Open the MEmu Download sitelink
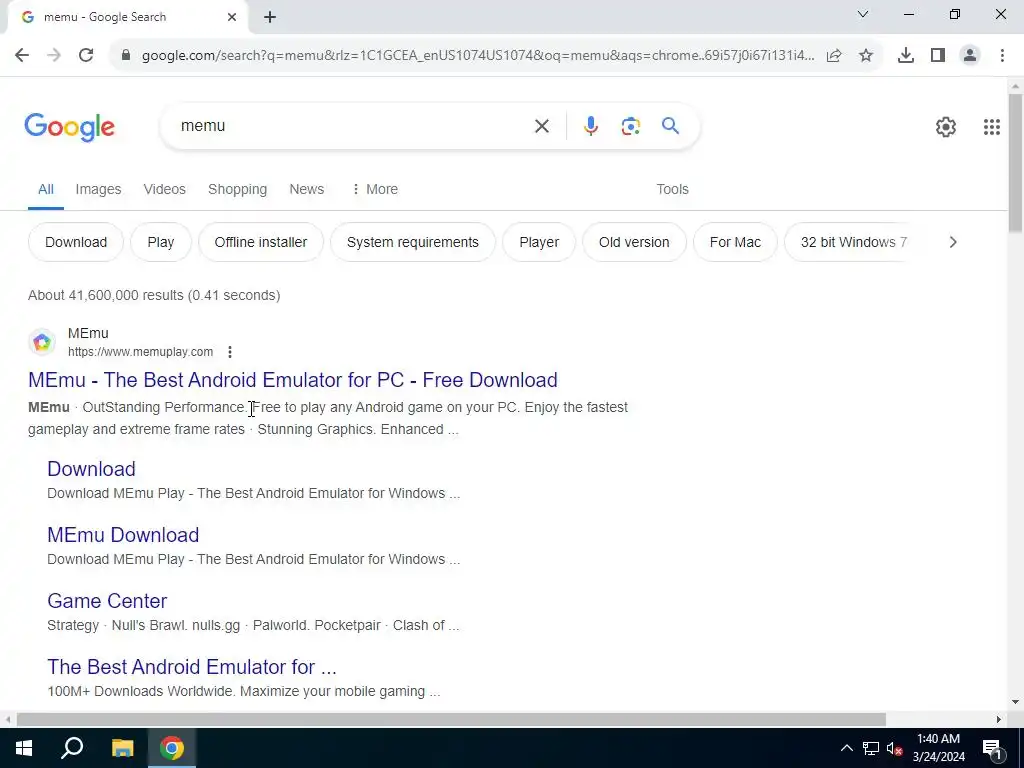Viewport: 1024px width, 768px height. point(123,535)
